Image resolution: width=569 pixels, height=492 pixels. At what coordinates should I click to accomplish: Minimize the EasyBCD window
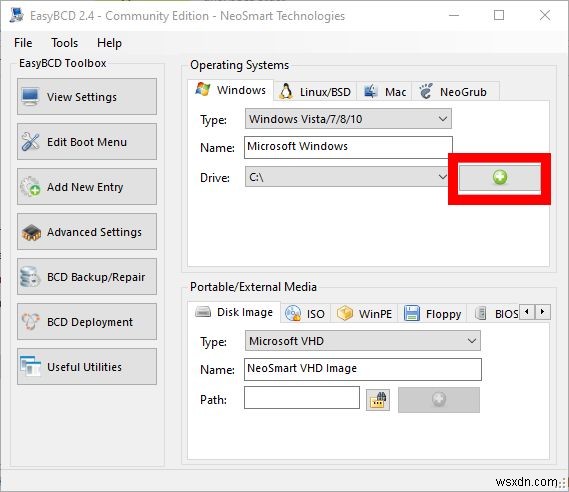[x=454, y=15]
